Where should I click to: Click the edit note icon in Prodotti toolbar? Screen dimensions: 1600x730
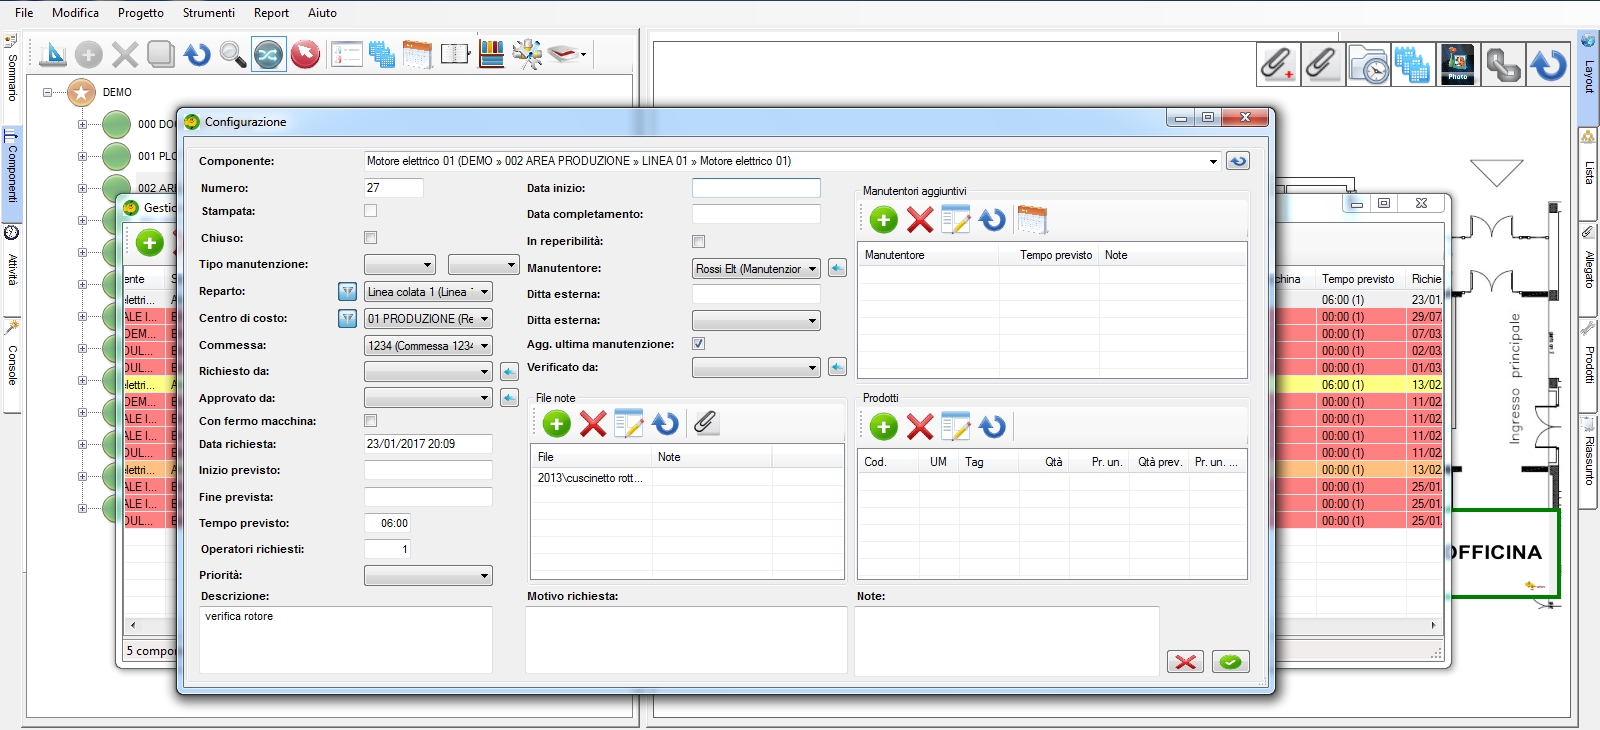click(955, 427)
